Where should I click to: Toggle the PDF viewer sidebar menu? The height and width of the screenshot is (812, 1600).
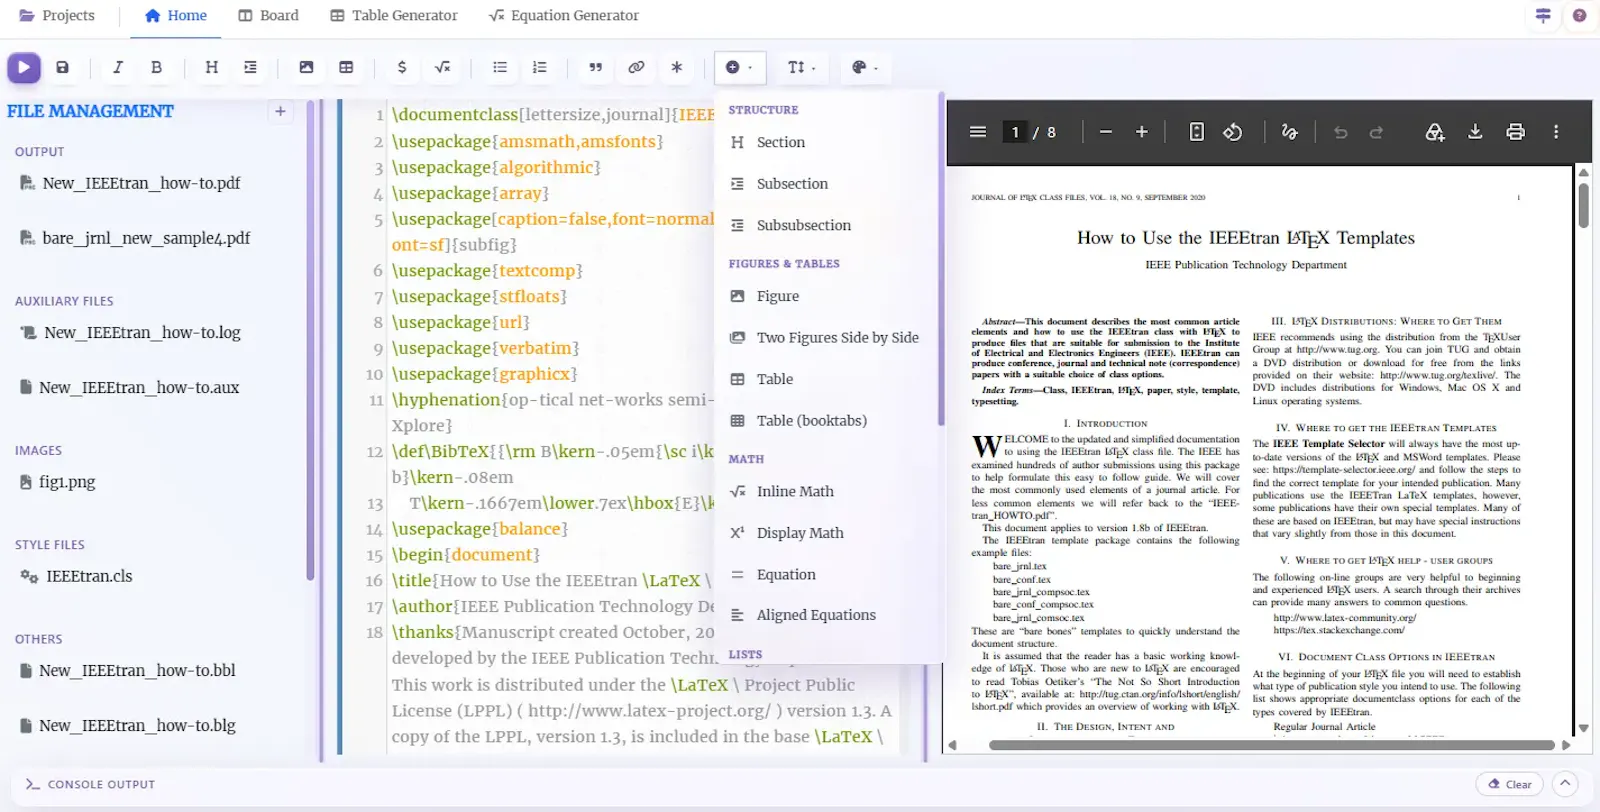(x=978, y=132)
